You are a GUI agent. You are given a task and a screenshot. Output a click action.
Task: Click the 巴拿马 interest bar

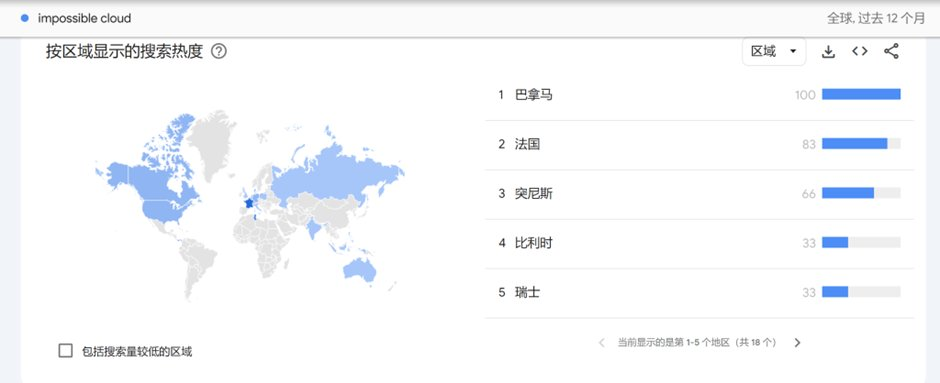(x=861, y=94)
